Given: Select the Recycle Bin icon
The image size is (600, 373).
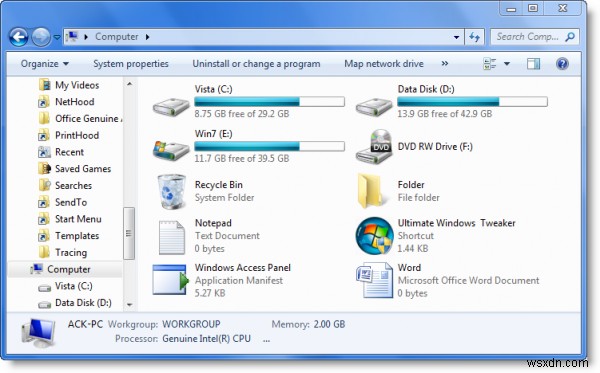Looking at the screenshot, I should pos(171,191).
